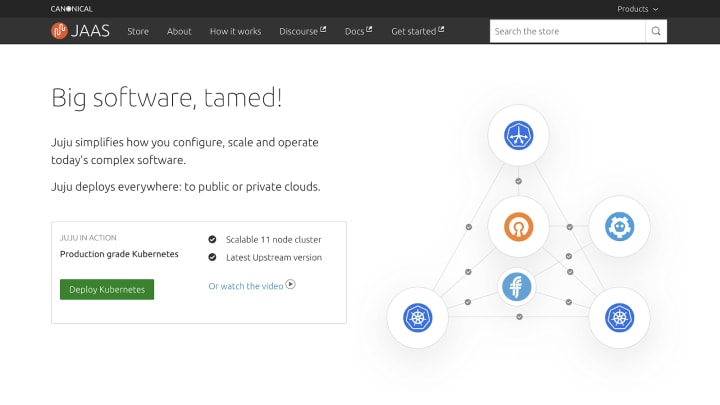Select the lower-left Kubernetes wheel icon
720x405 pixels.
coord(417,317)
